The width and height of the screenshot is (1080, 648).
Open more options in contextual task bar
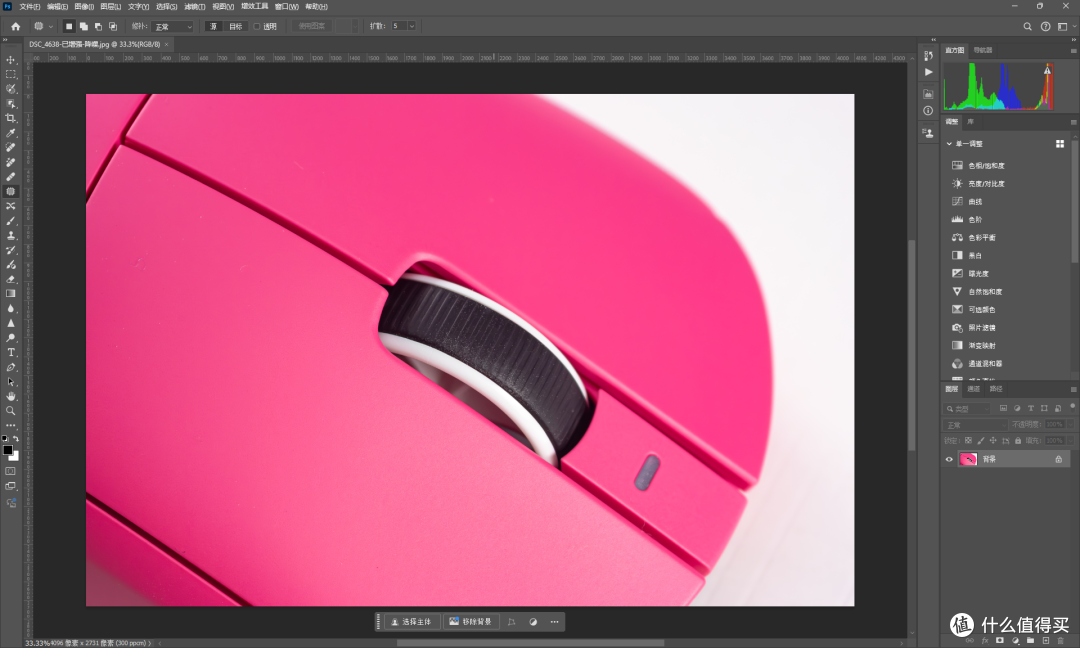point(554,622)
